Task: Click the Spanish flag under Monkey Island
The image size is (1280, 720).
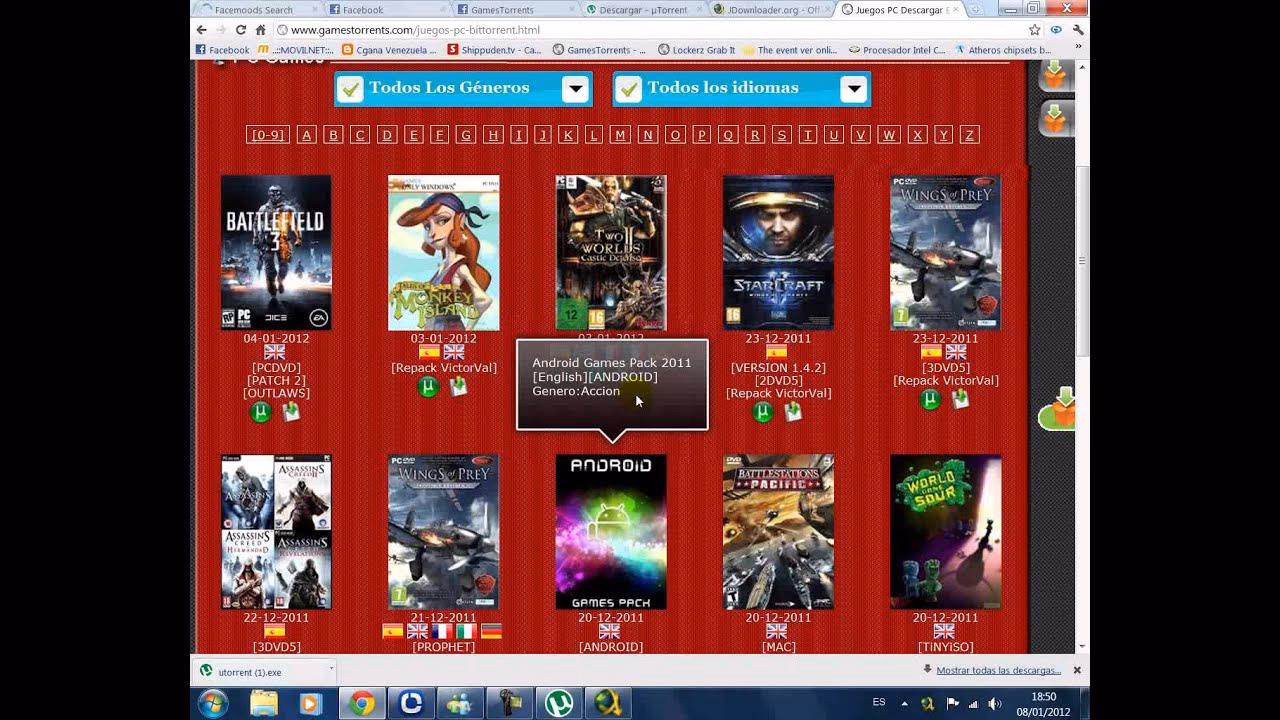Action: tap(430, 352)
